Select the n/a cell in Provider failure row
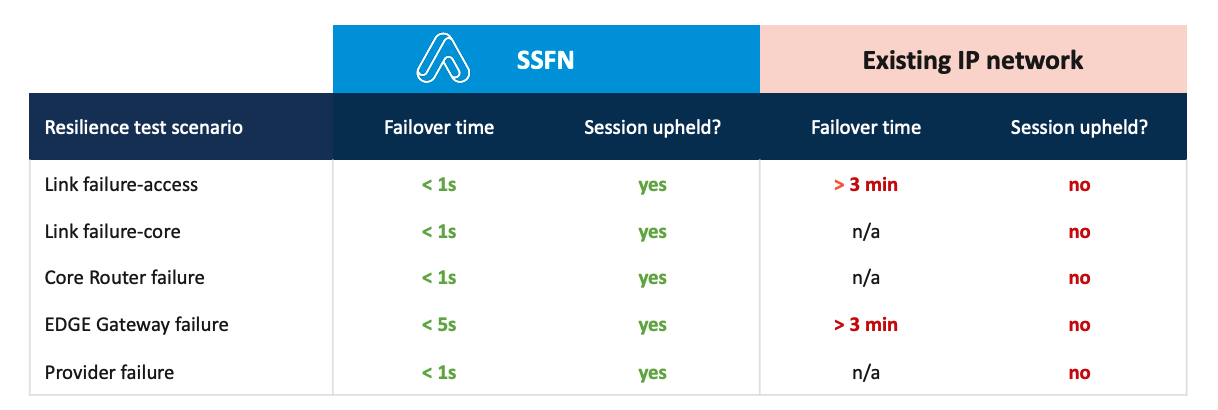This screenshot has height=410, width=1218. click(866, 373)
